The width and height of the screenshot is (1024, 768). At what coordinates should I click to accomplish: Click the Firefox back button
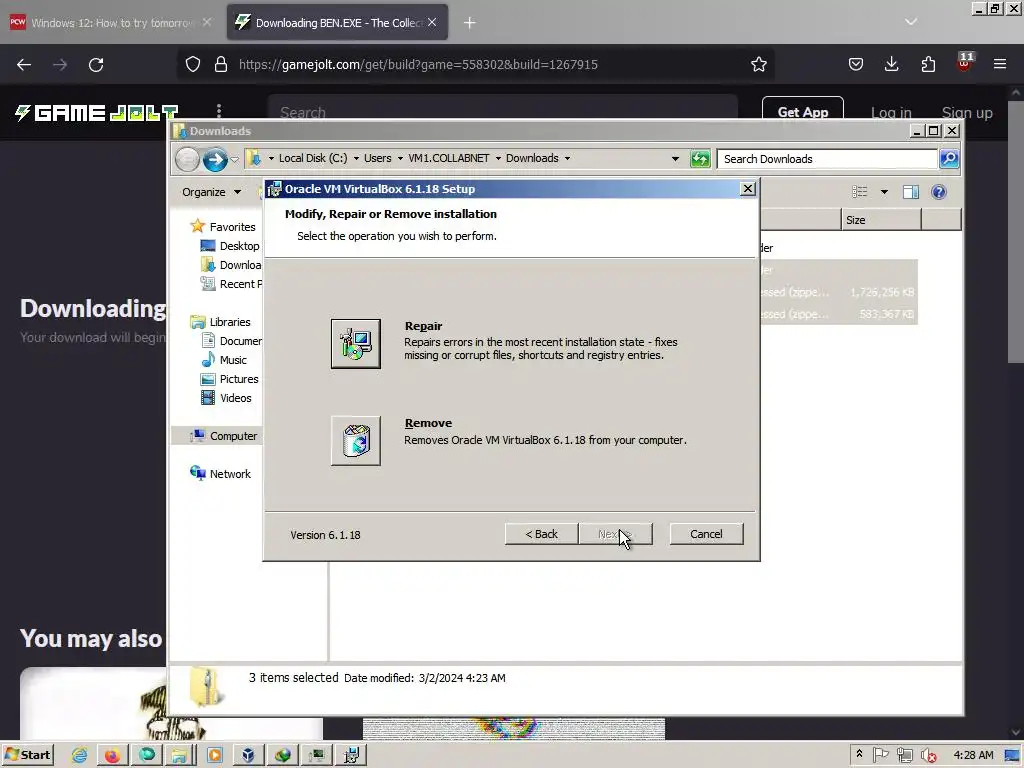24,65
